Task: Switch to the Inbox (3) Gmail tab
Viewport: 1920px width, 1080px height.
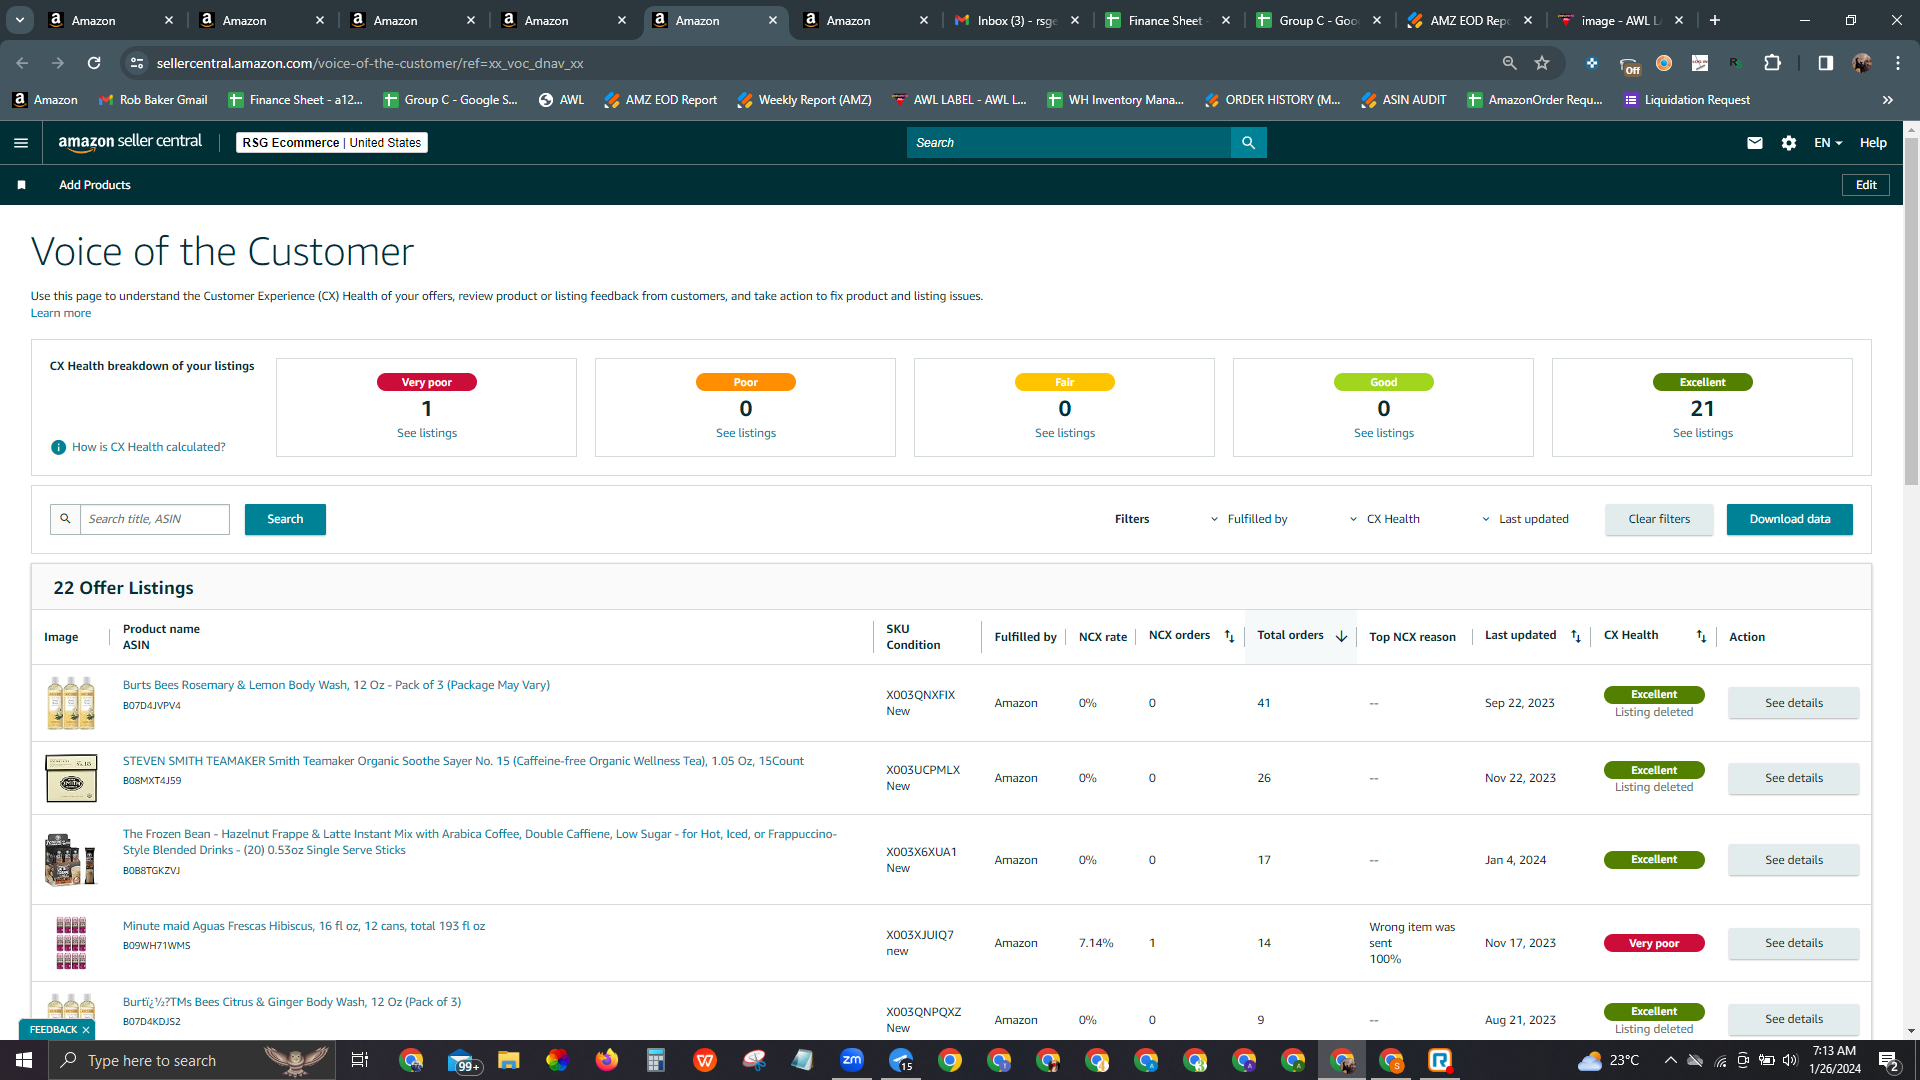Action: [x=1017, y=20]
